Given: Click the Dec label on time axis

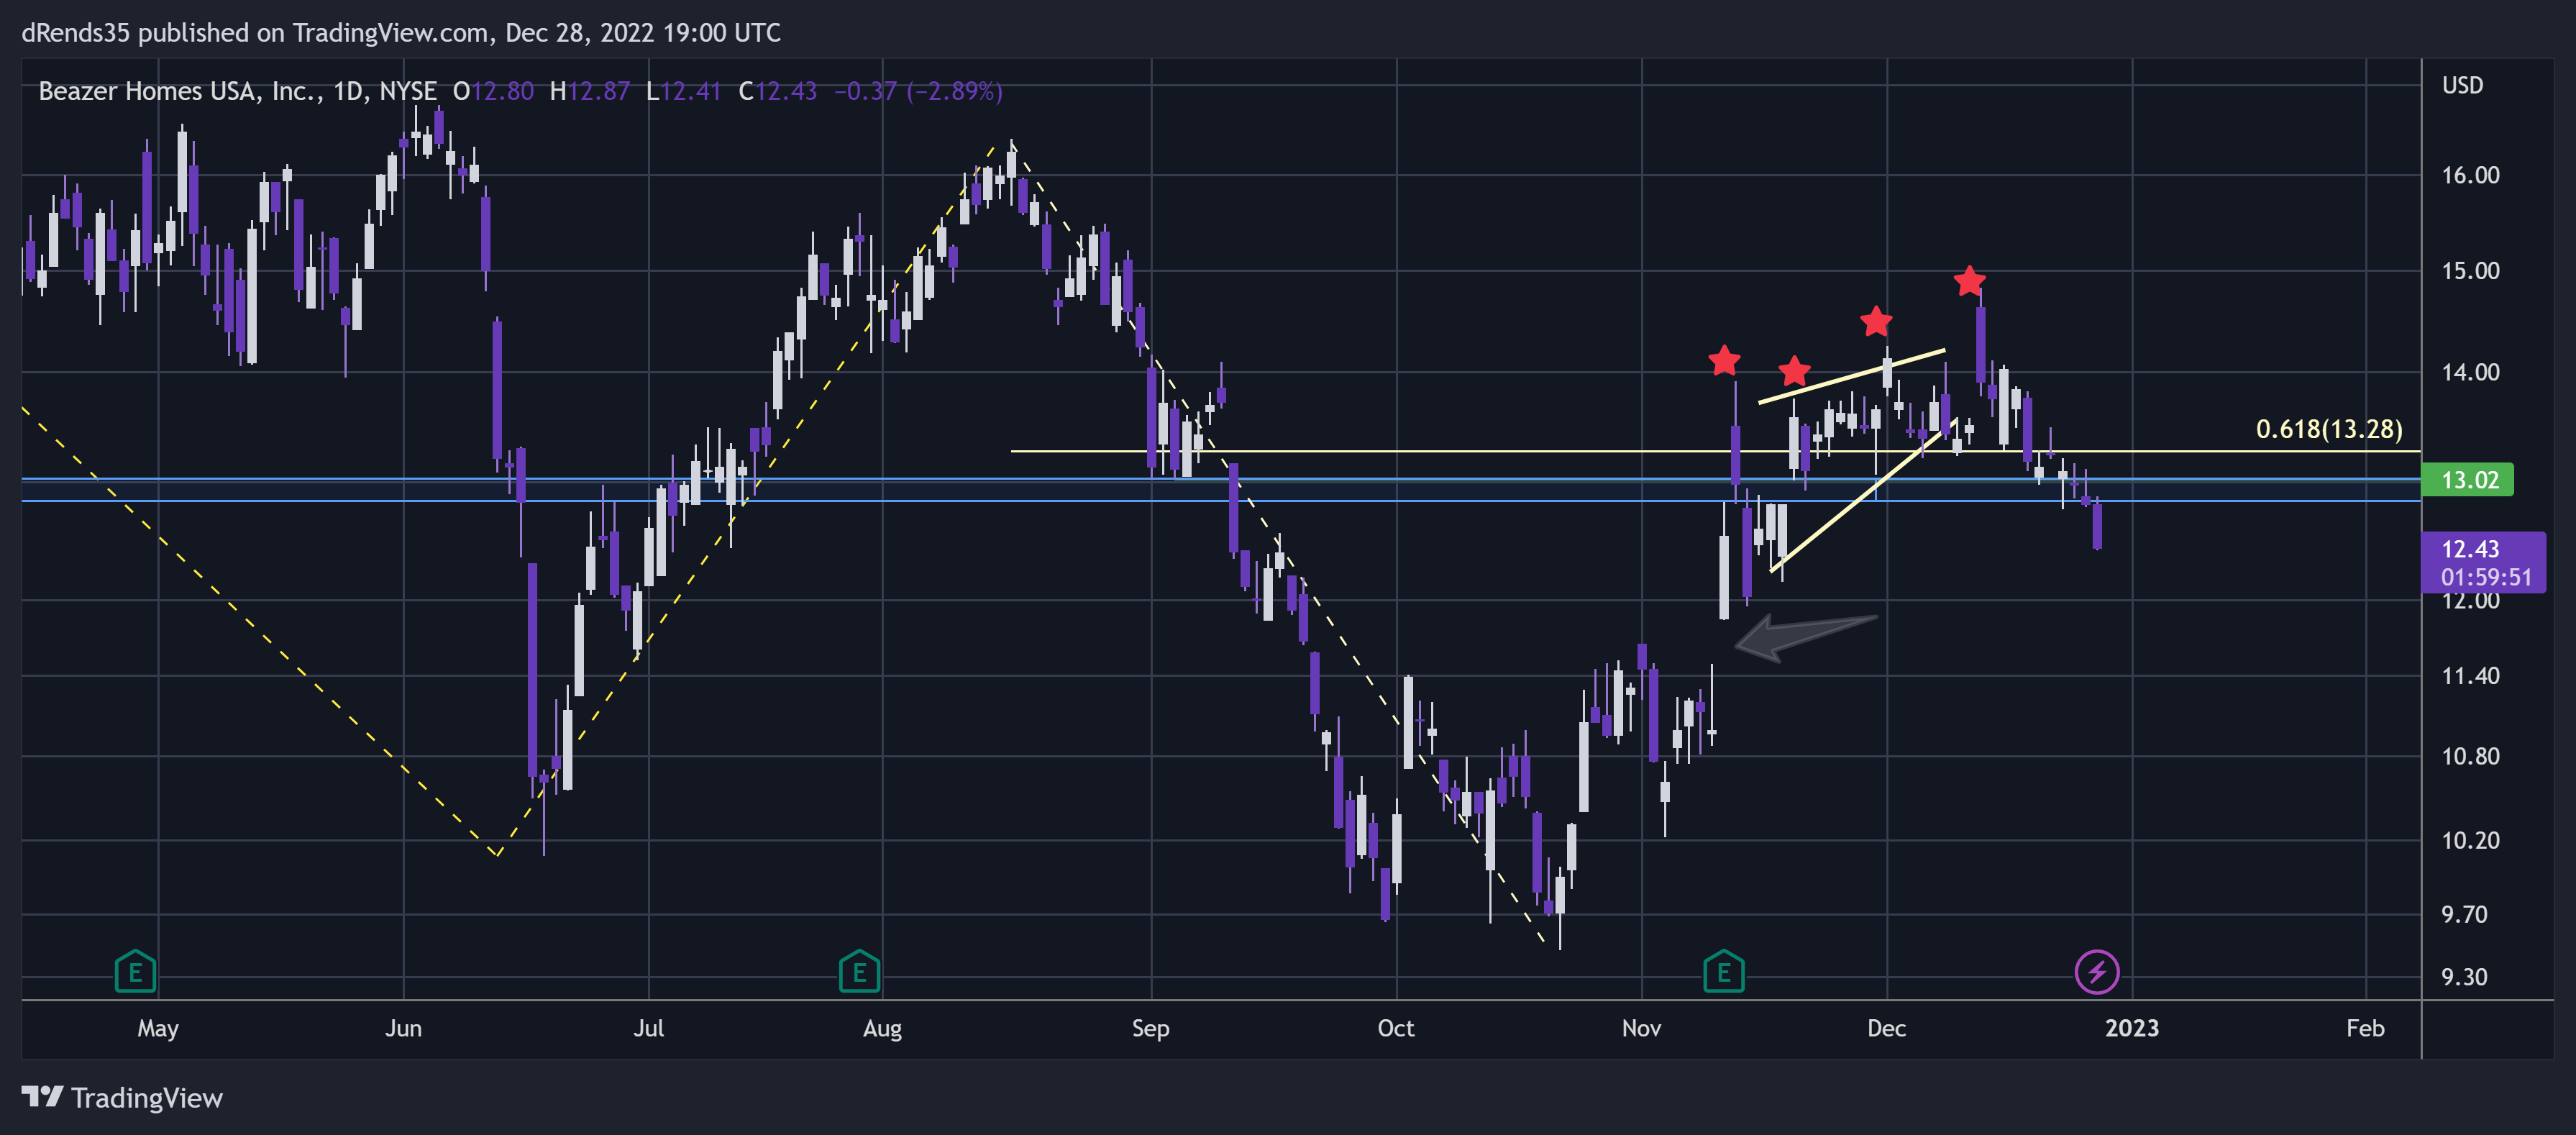Looking at the screenshot, I should point(1886,1028).
